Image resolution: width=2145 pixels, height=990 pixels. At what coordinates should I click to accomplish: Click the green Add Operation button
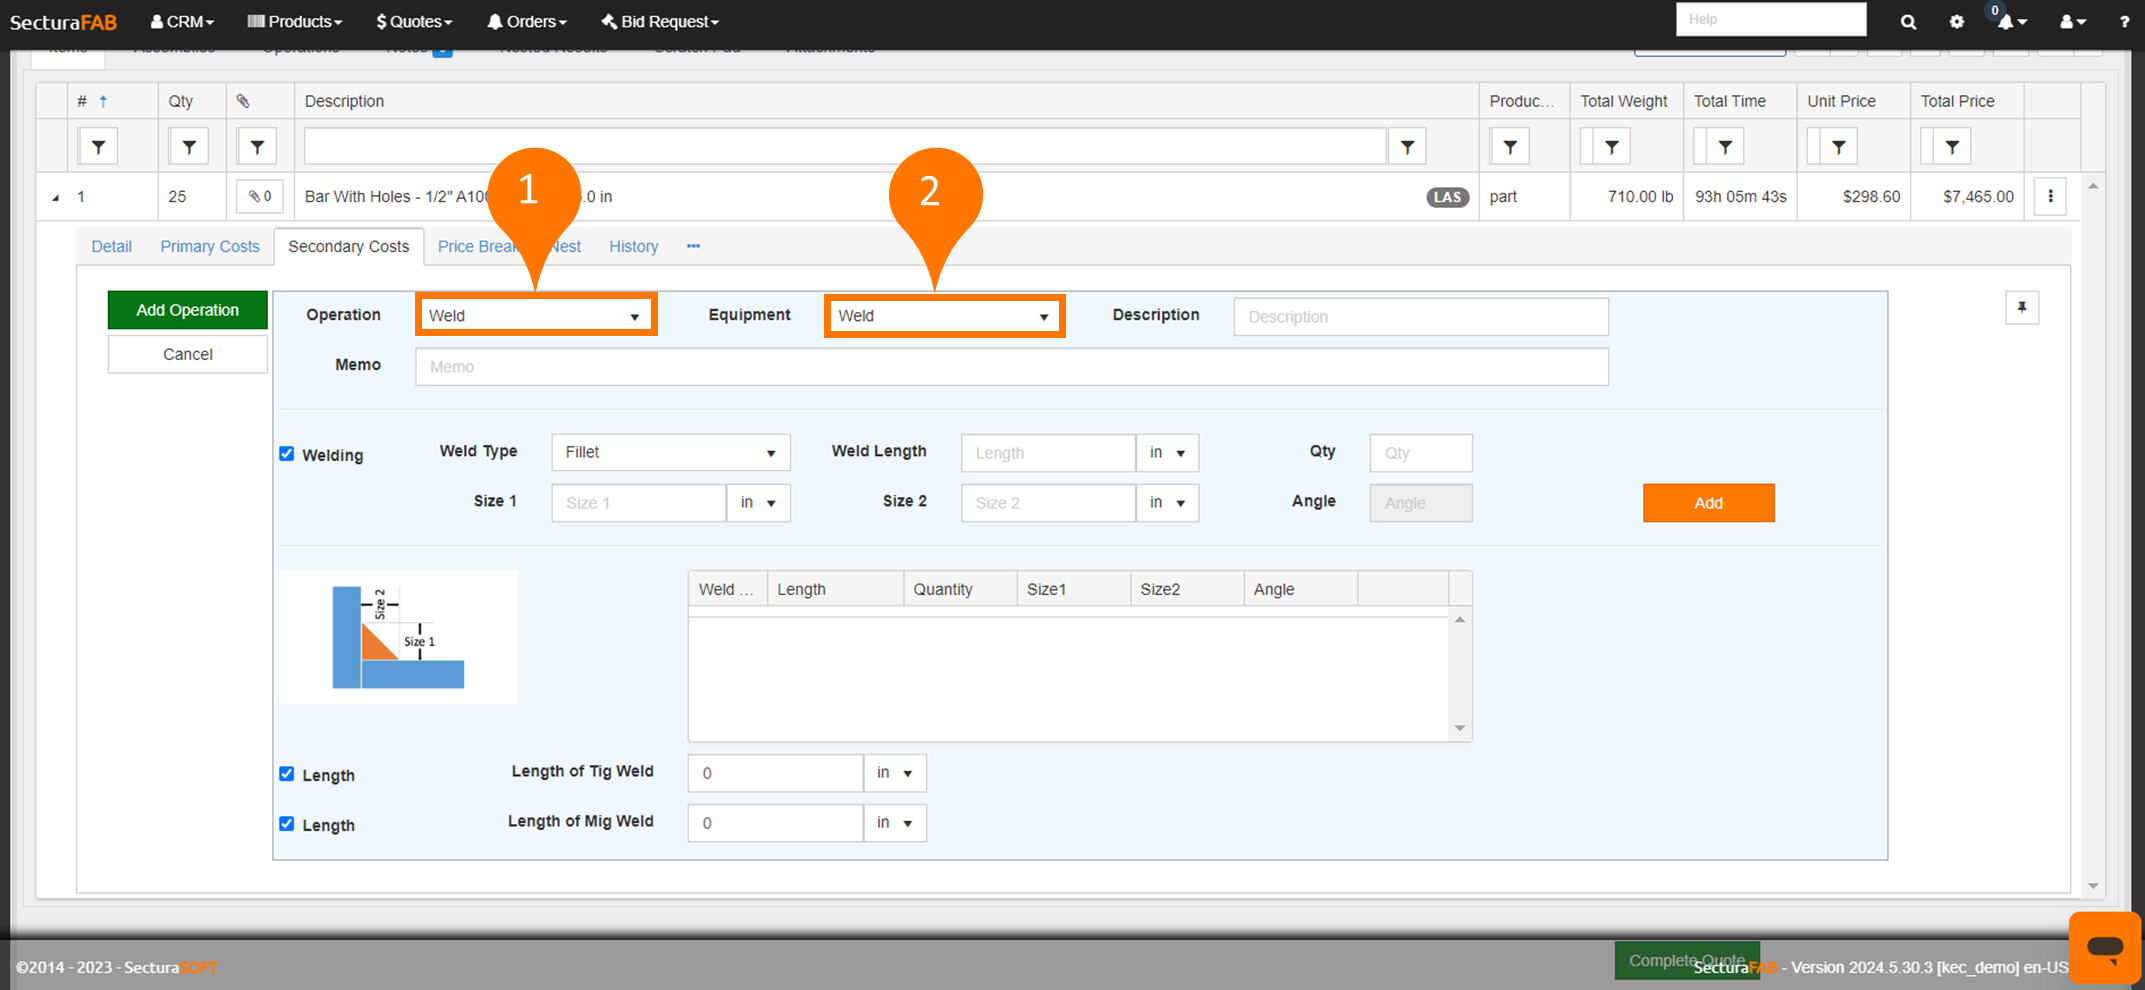(x=187, y=310)
